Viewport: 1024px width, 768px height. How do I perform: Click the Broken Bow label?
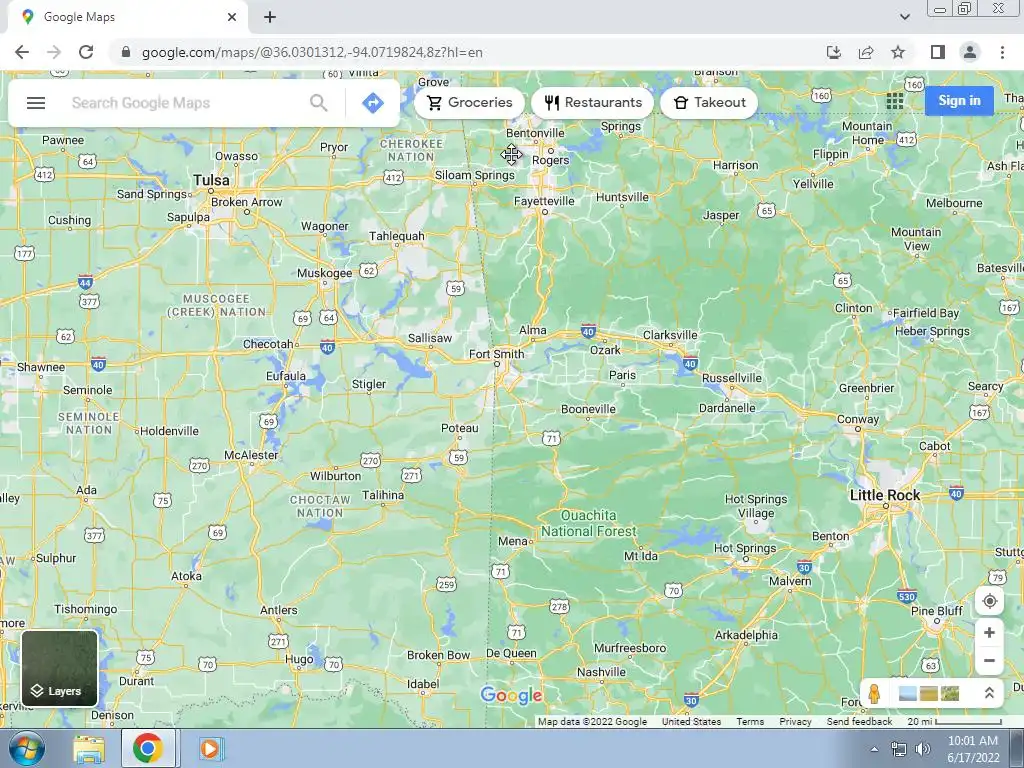[438, 654]
